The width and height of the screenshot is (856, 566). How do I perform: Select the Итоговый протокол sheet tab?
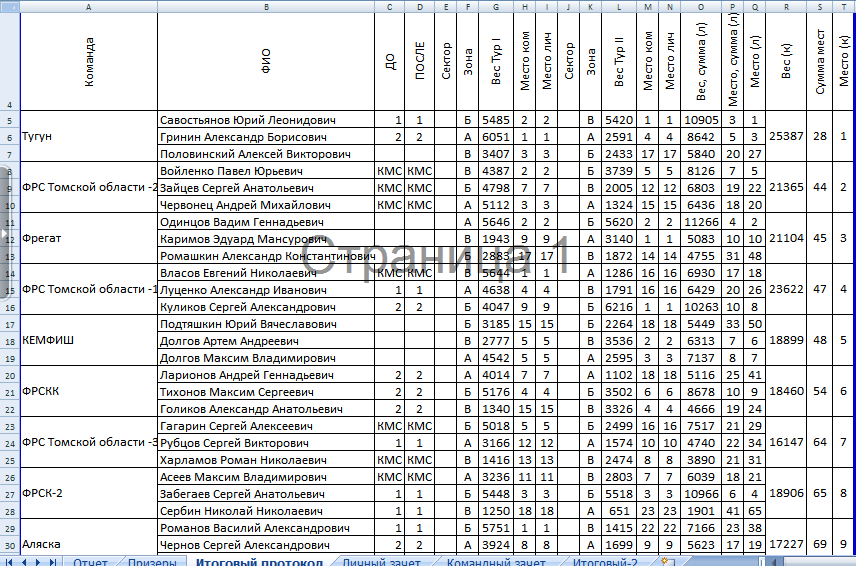point(259,562)
